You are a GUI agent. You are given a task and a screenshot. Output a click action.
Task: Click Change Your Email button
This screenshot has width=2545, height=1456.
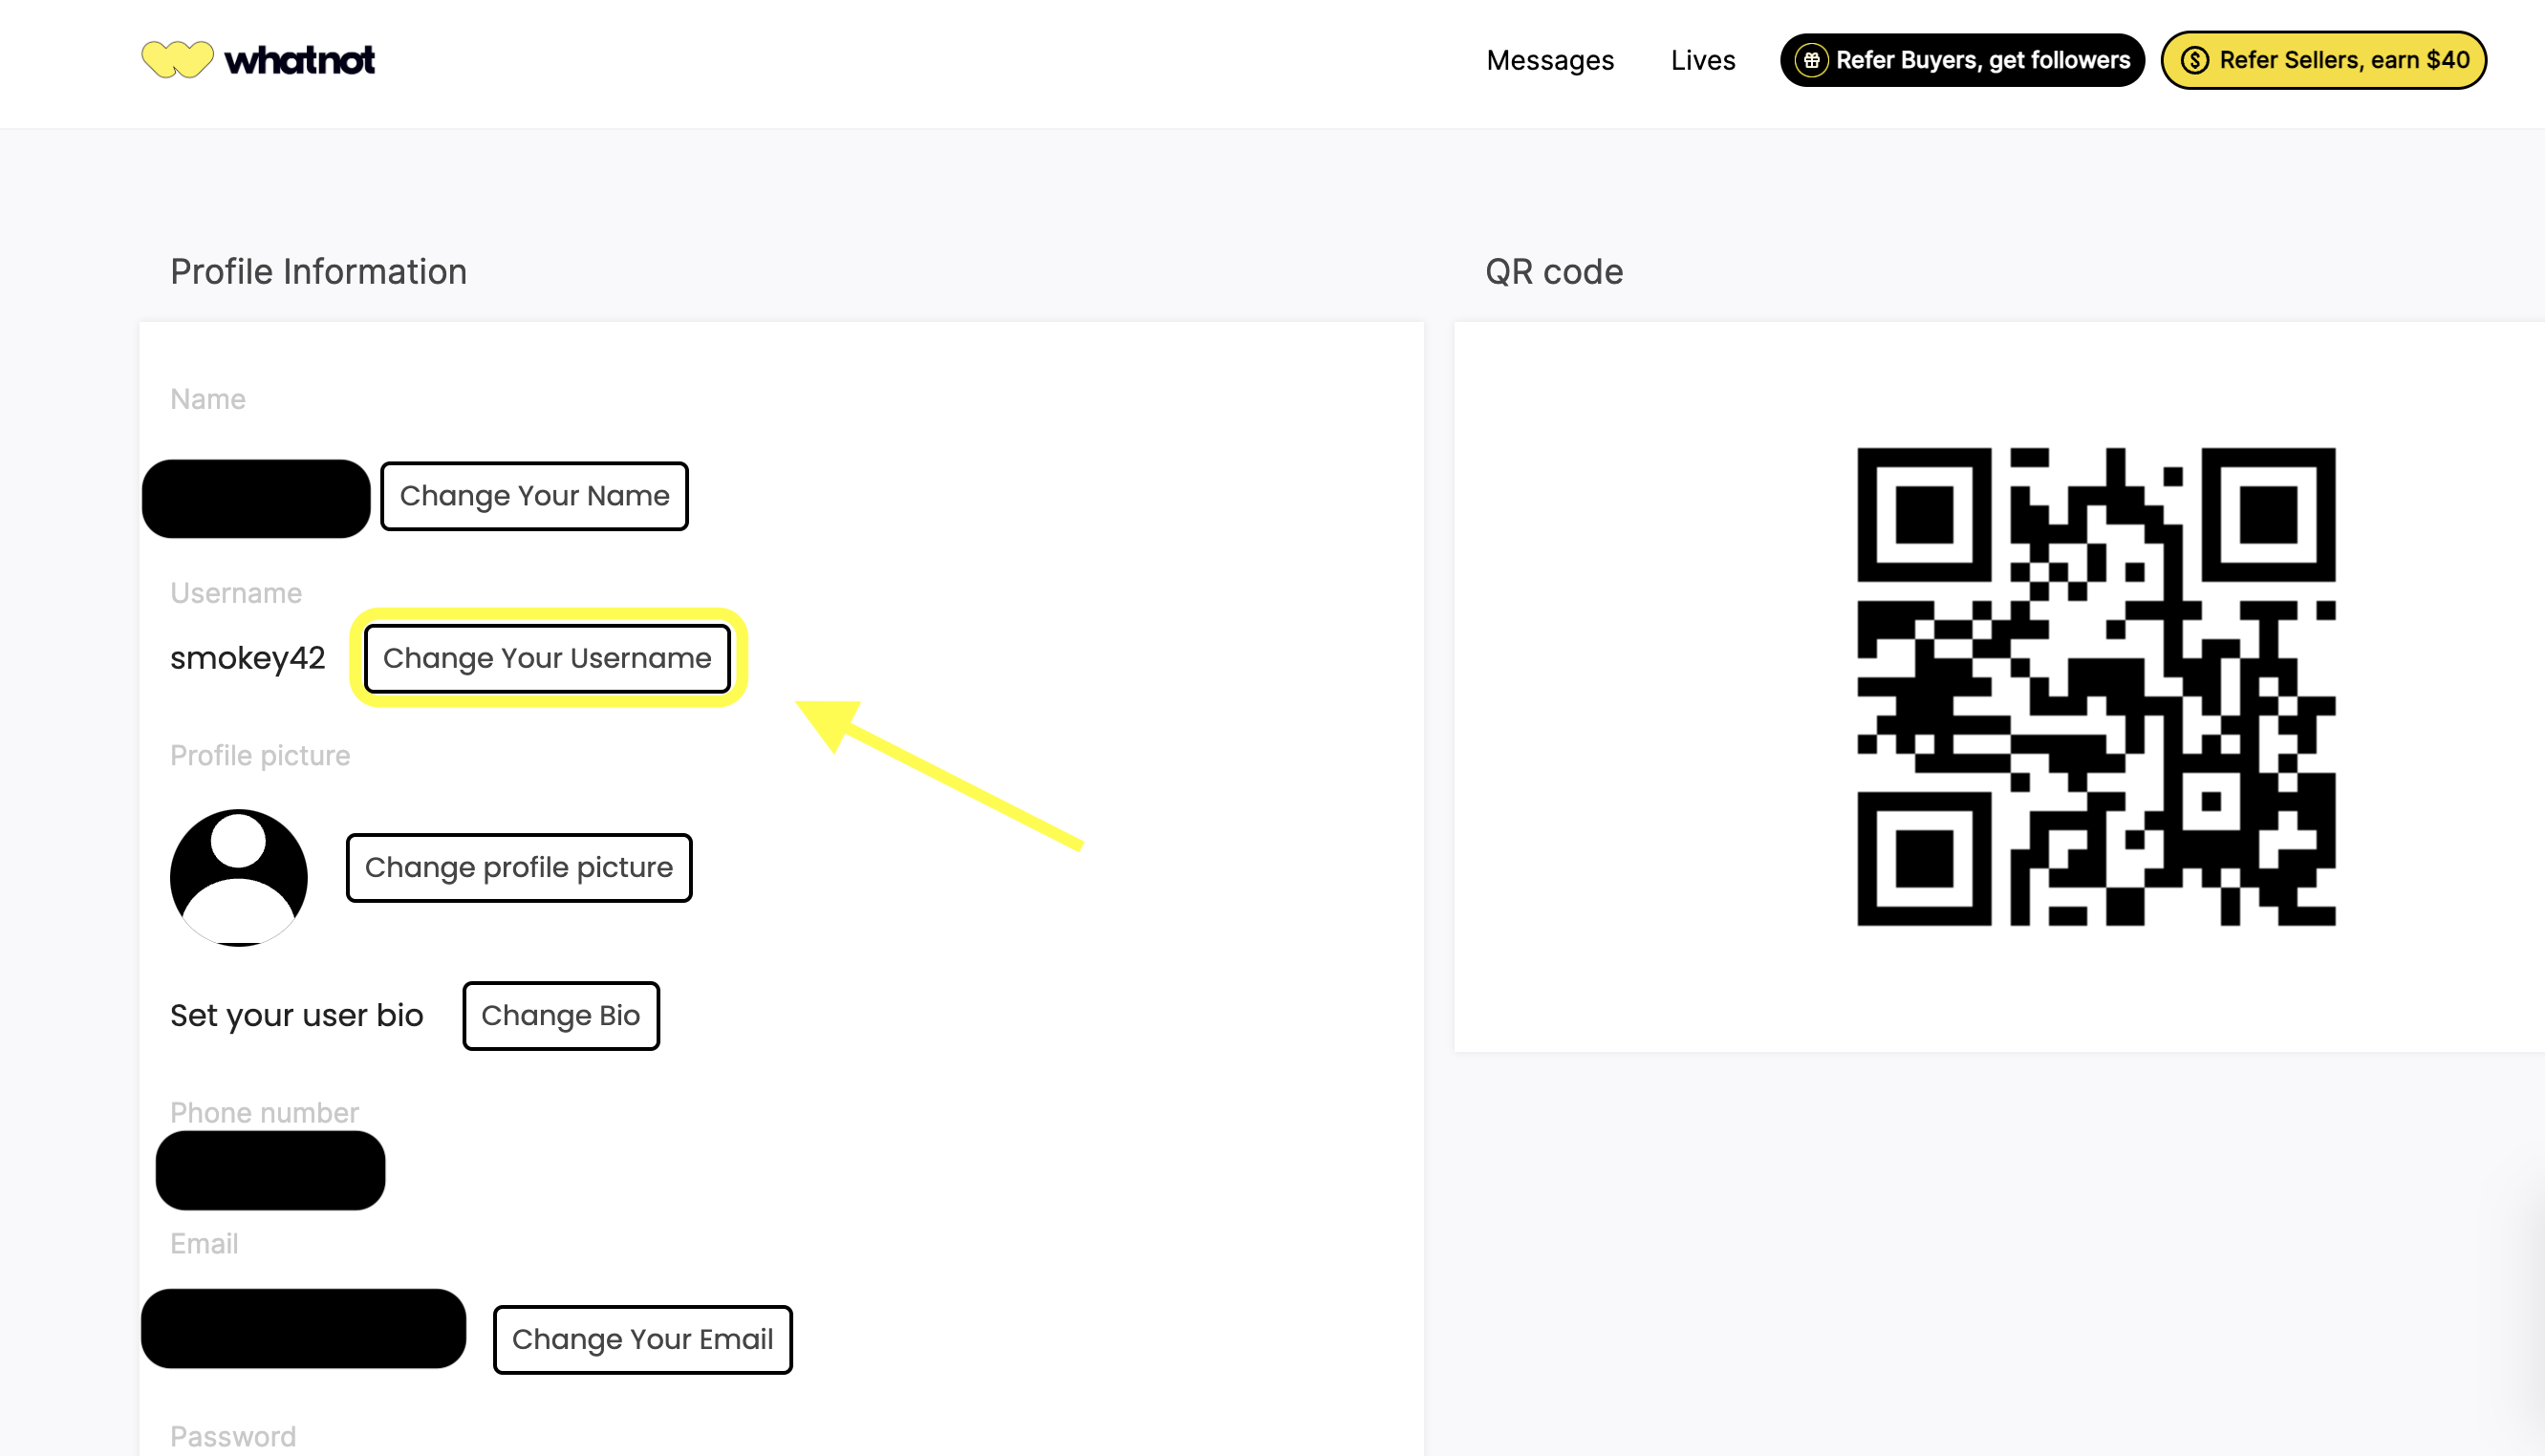(x=643, y=1339)
